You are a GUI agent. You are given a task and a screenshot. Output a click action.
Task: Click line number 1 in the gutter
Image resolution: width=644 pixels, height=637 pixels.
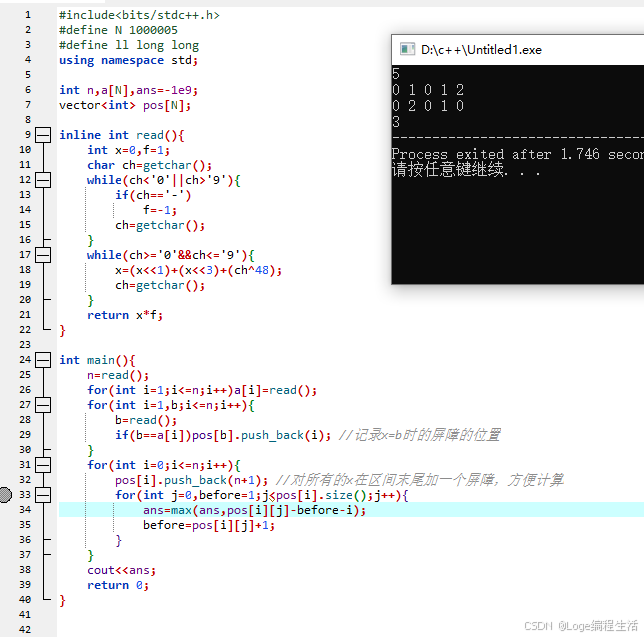(28, 15)
